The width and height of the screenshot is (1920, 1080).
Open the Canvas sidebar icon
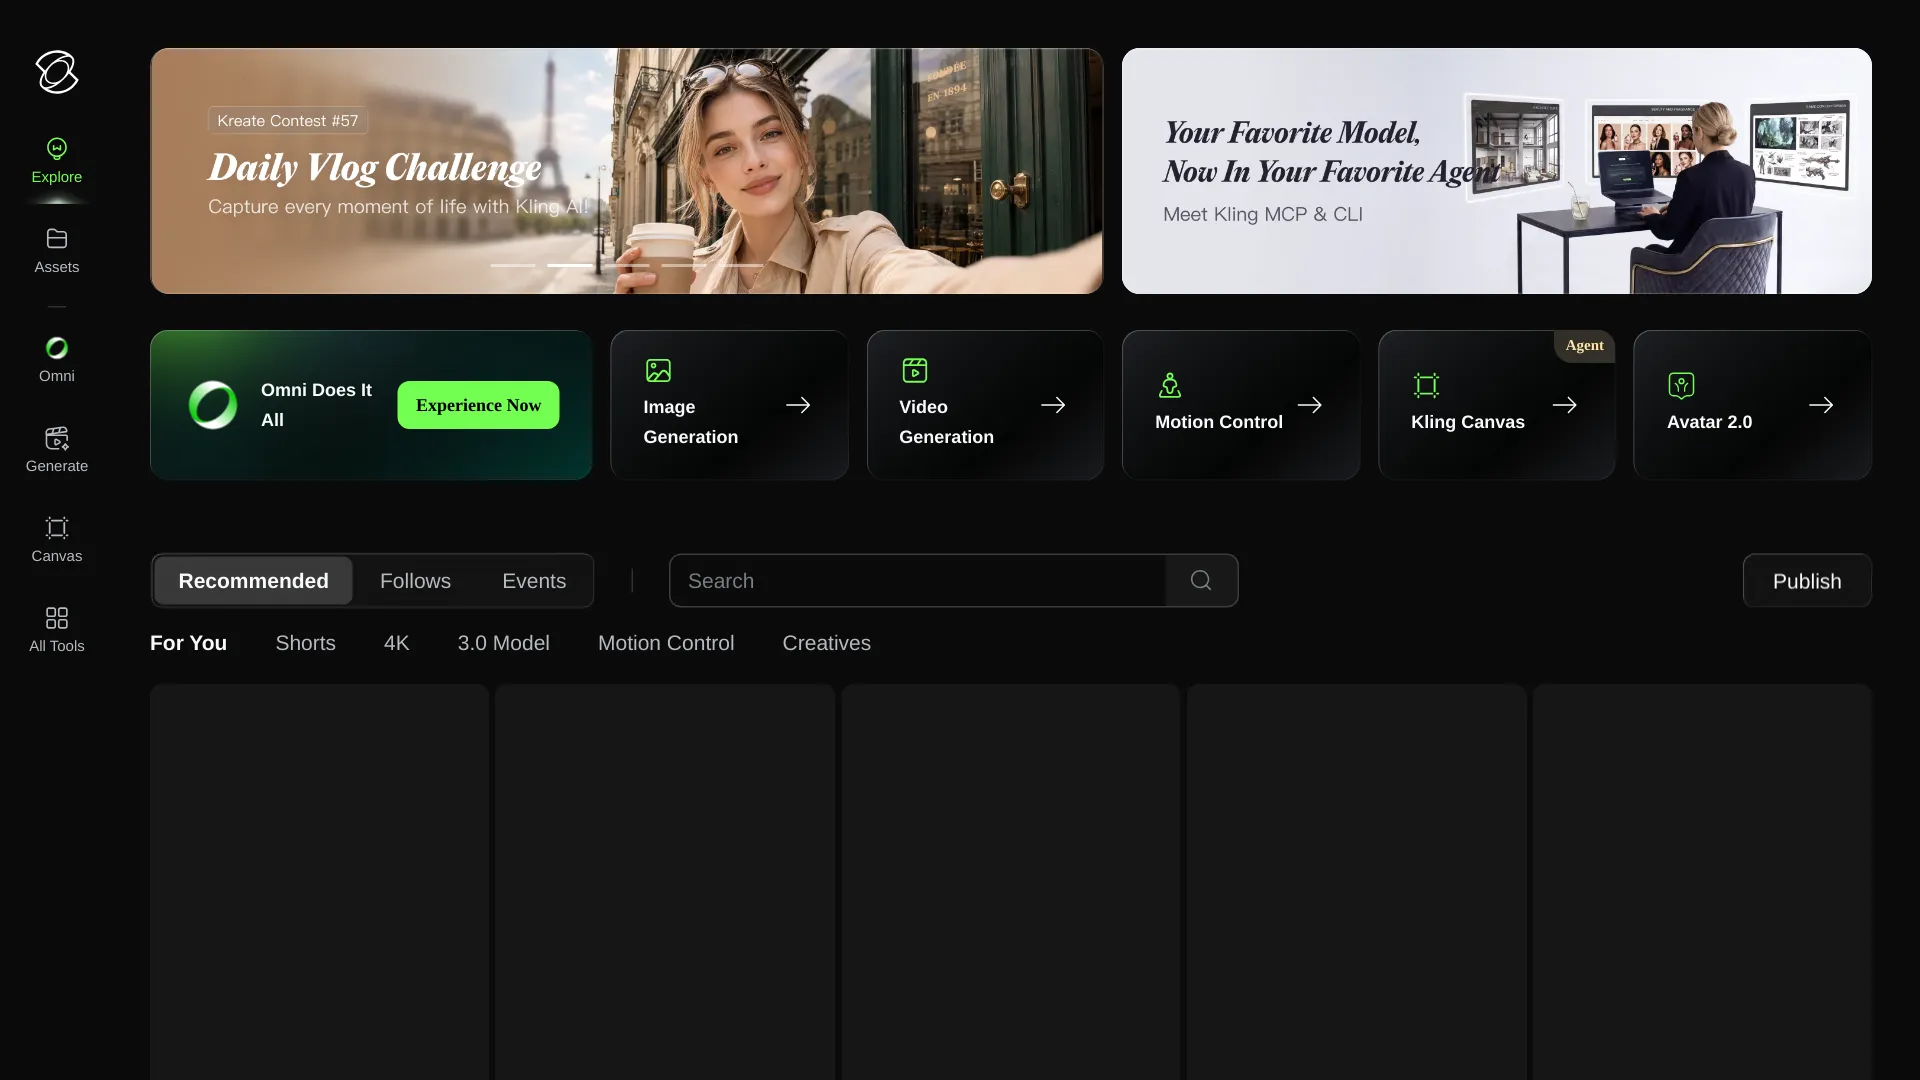(57, 528)
